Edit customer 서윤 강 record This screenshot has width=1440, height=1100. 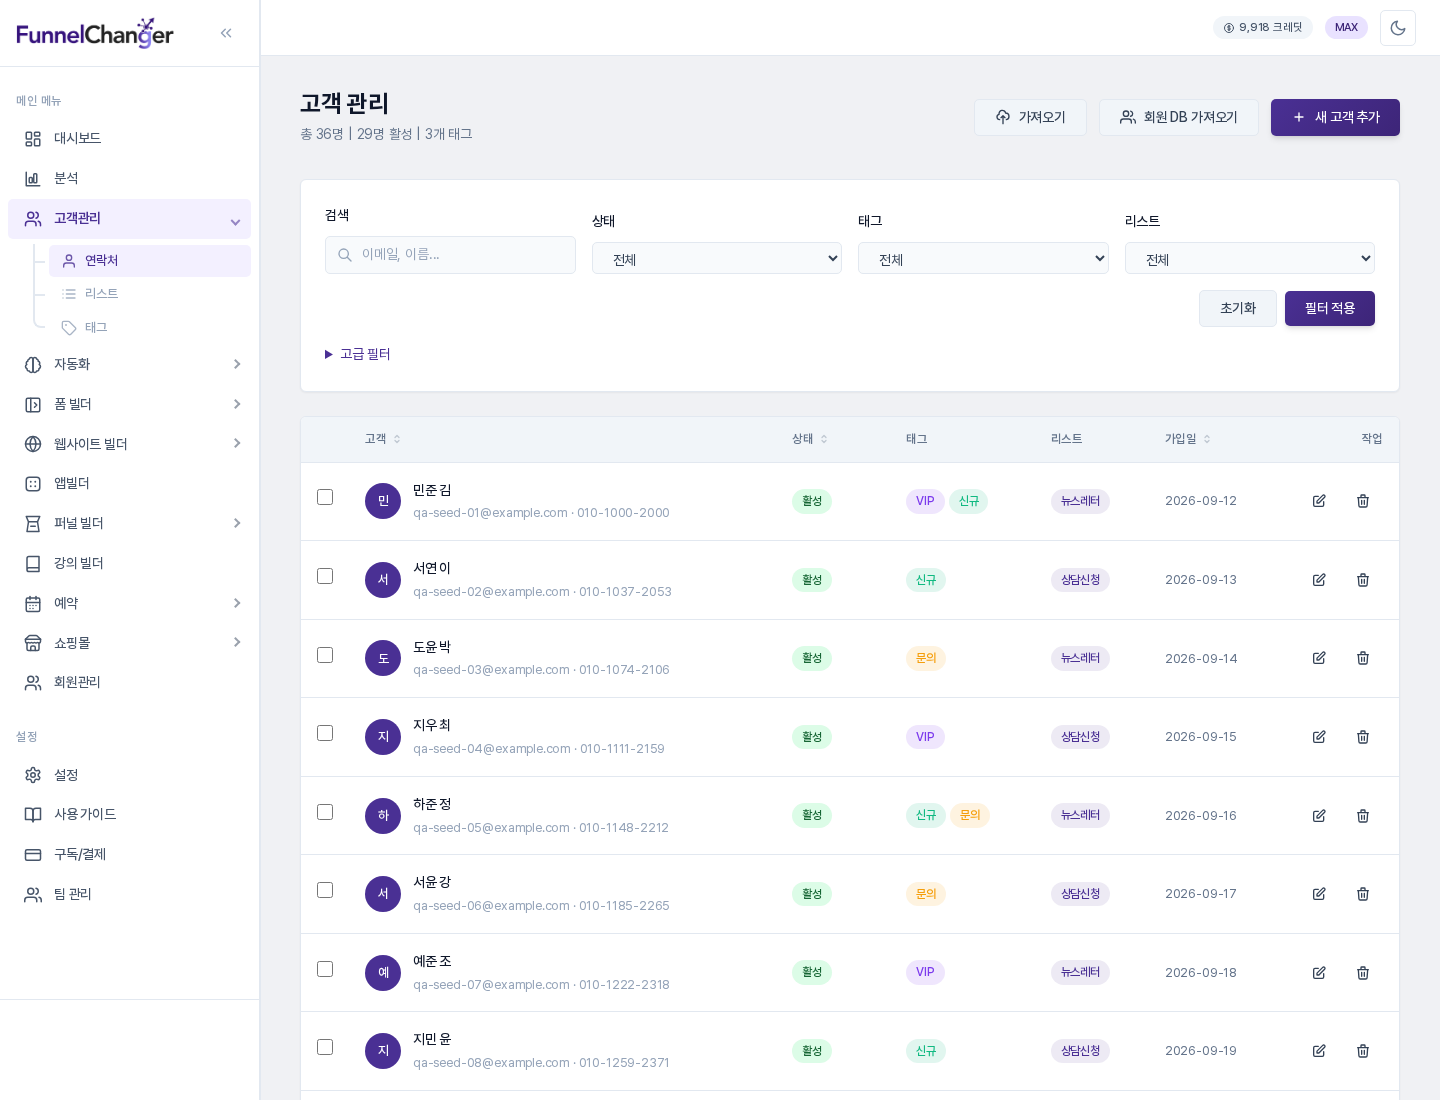1319,894
